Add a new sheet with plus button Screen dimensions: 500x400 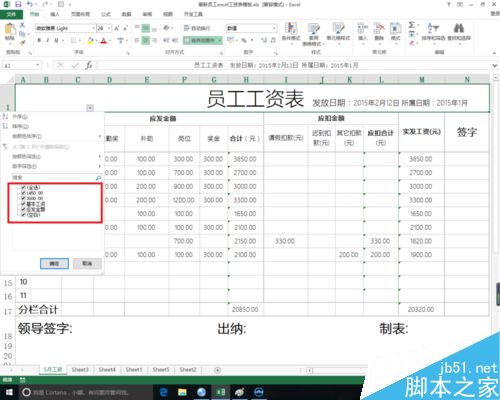(x=217, y=370)
